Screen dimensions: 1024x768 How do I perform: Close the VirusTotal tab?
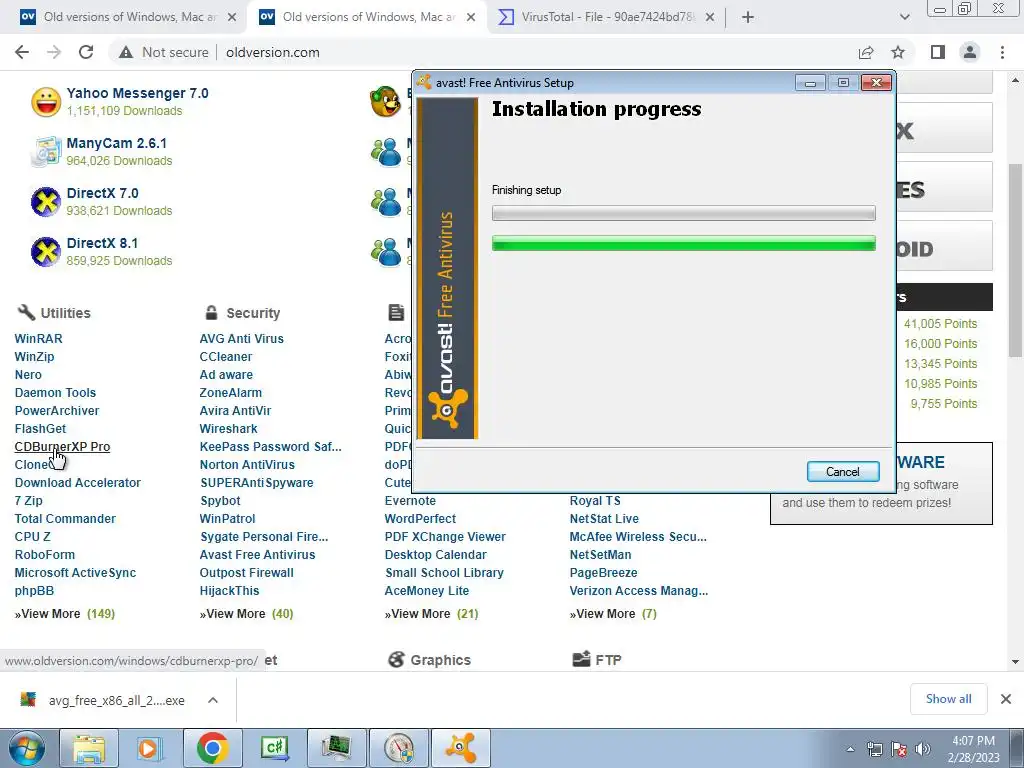pos(710,17)
